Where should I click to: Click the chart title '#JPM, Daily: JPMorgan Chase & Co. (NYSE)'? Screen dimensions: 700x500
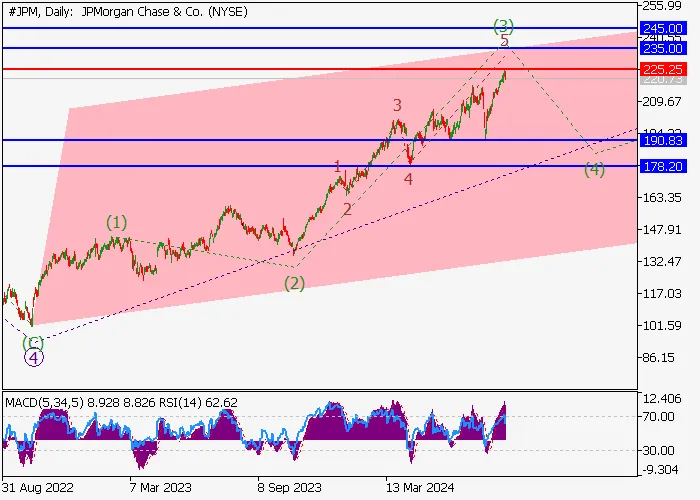[128, 12]
